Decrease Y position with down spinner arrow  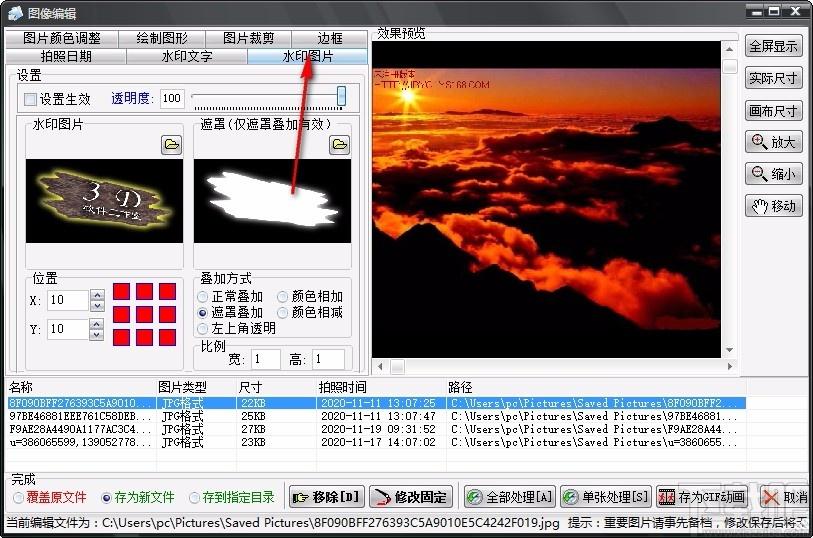tap(97, 335)
